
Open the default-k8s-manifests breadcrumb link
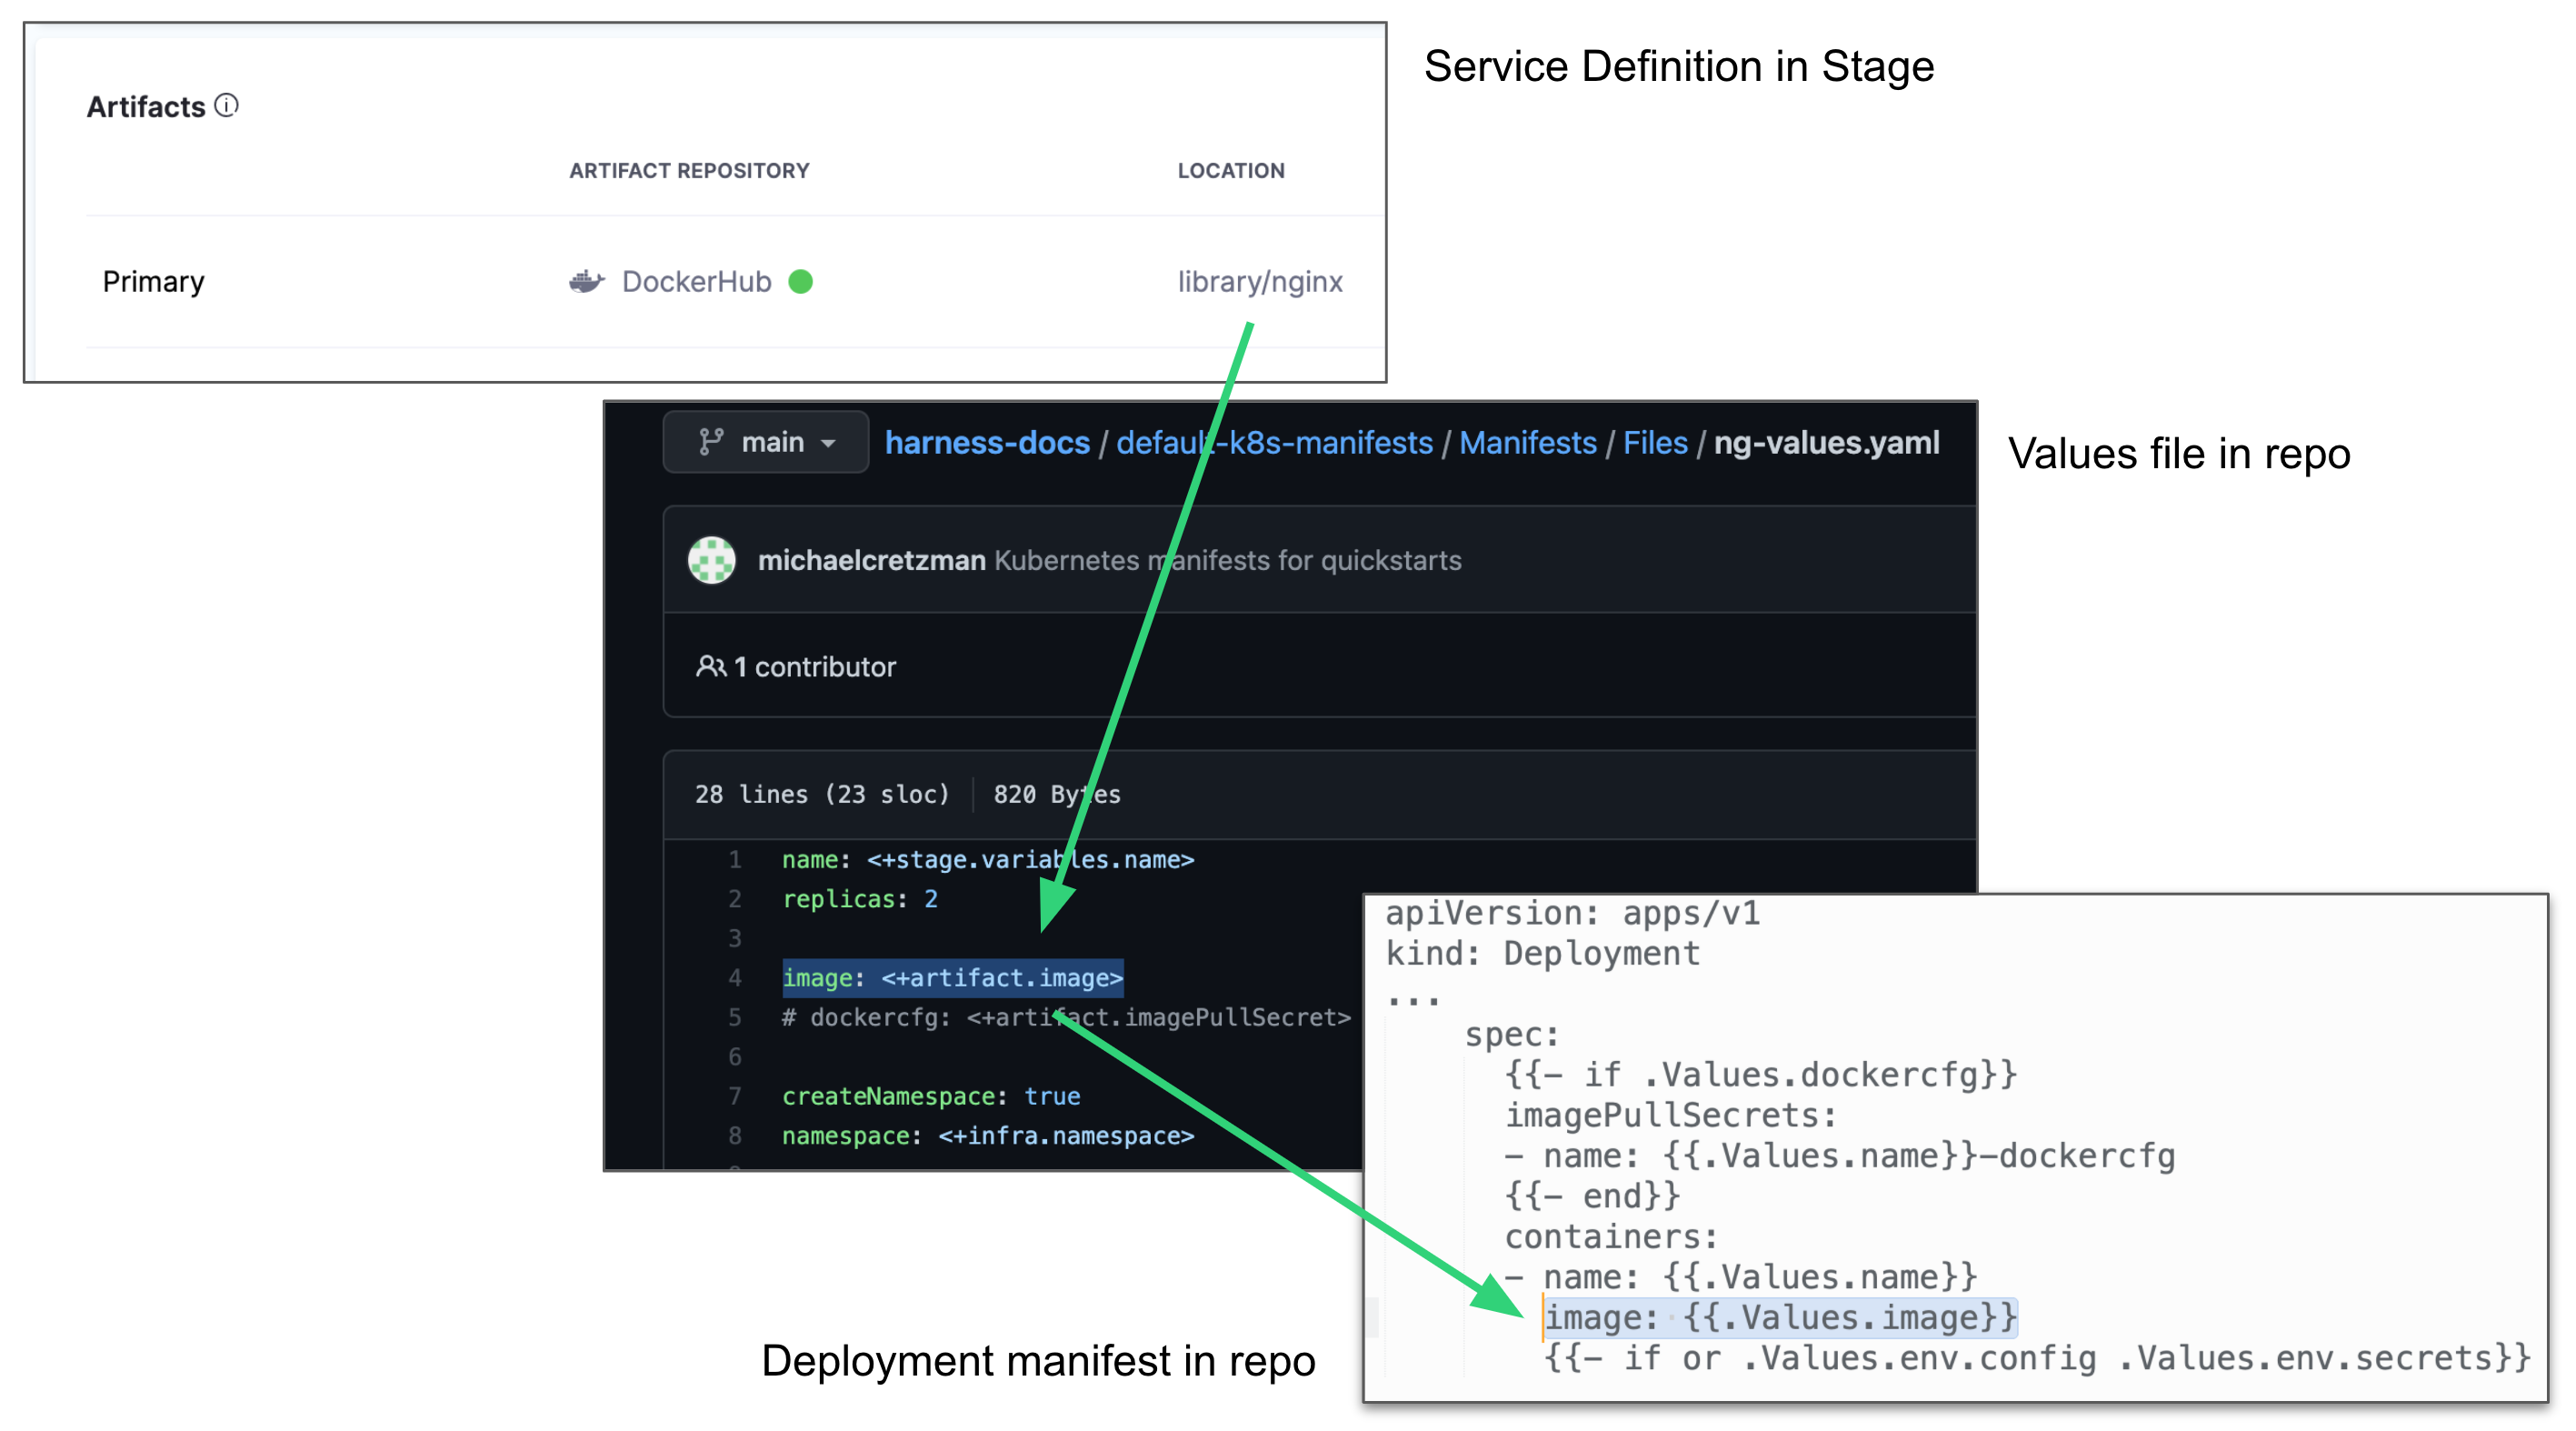pos(1274,442)
